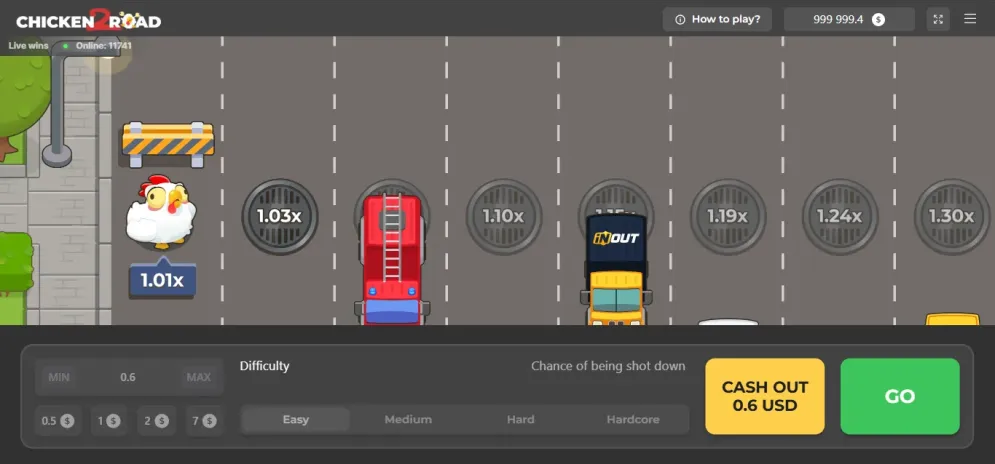Click the white chicken character
Screen dimensions: 995x464
[161, 212]
